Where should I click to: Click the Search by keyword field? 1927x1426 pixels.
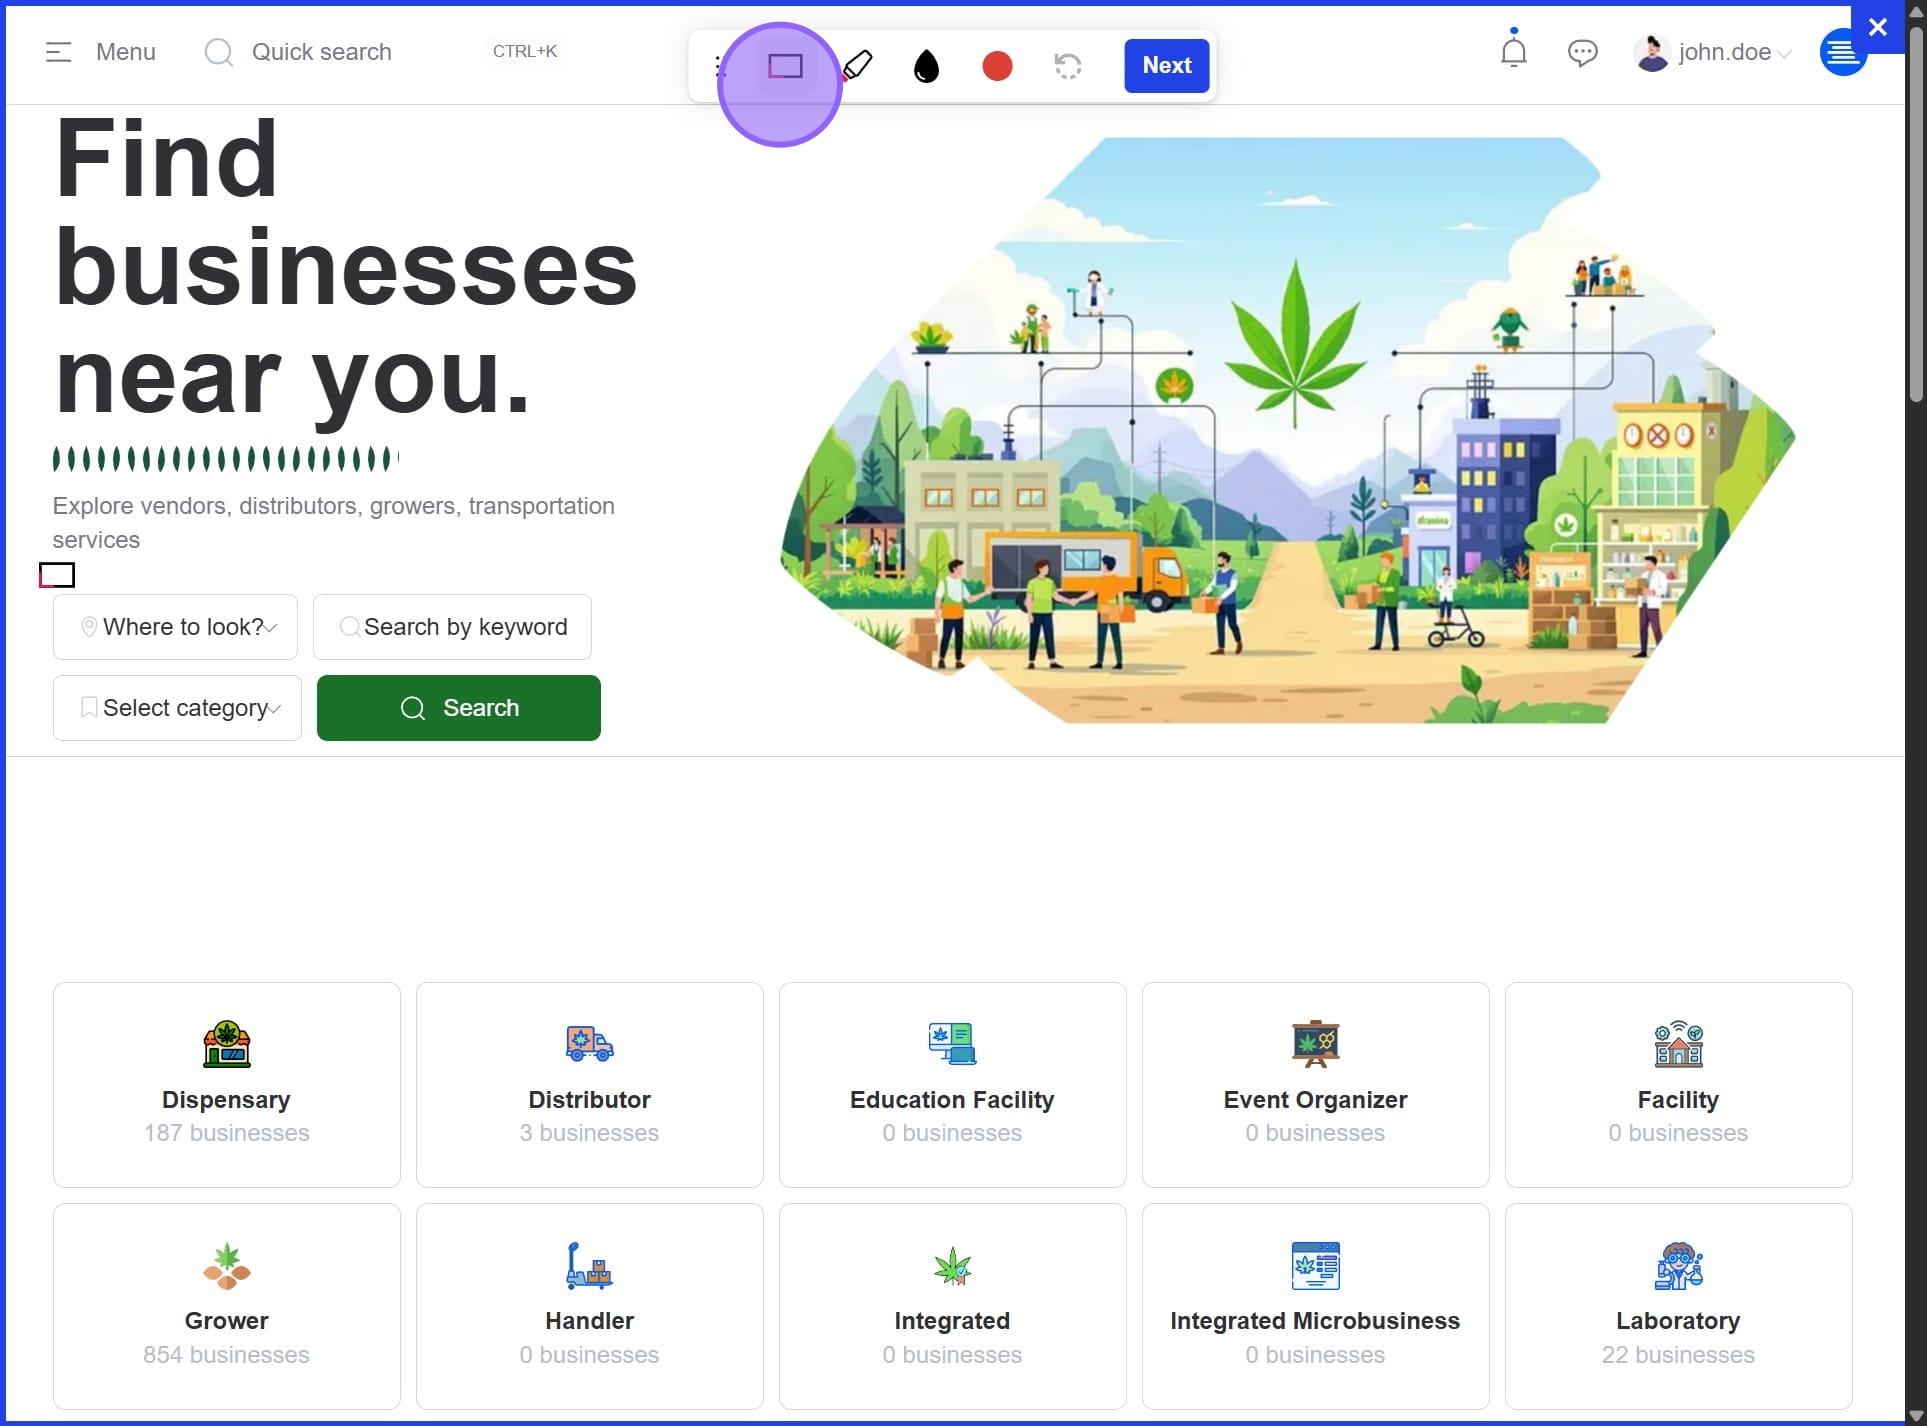[x=453, y=627]
